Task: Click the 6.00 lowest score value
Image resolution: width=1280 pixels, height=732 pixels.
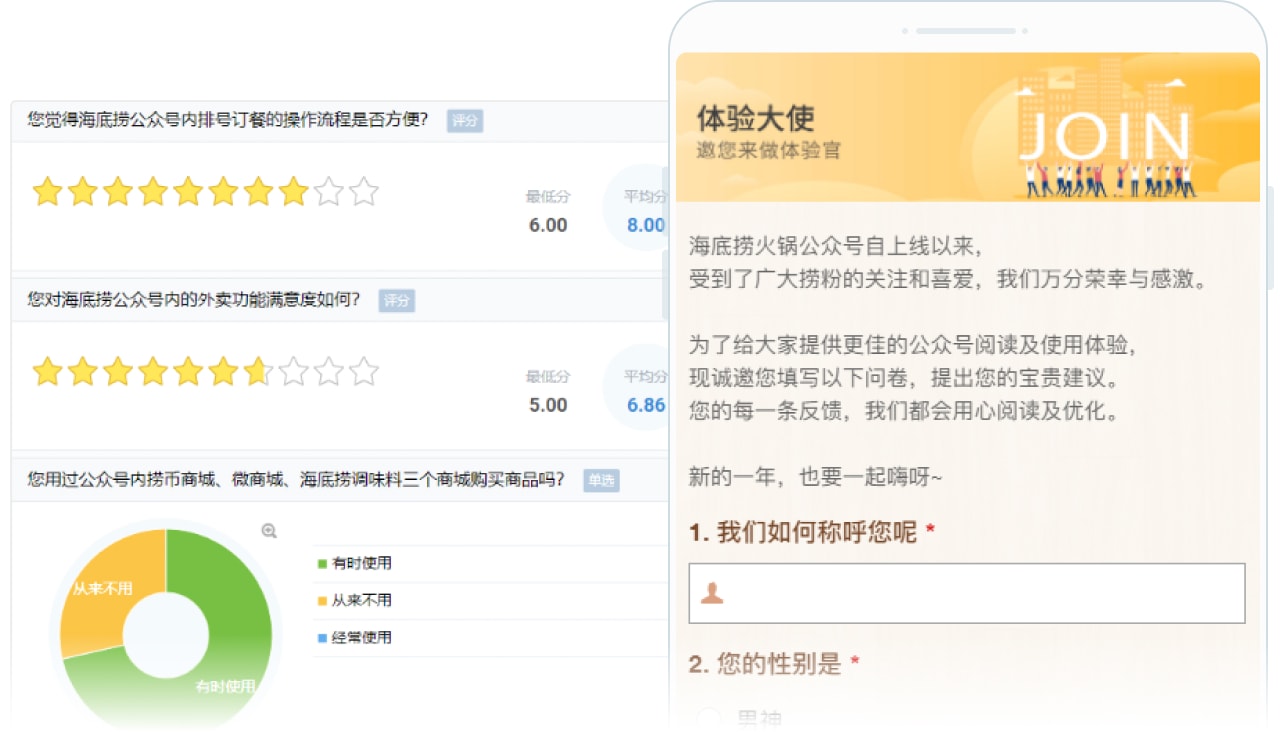Action: (x=548, y=225)
